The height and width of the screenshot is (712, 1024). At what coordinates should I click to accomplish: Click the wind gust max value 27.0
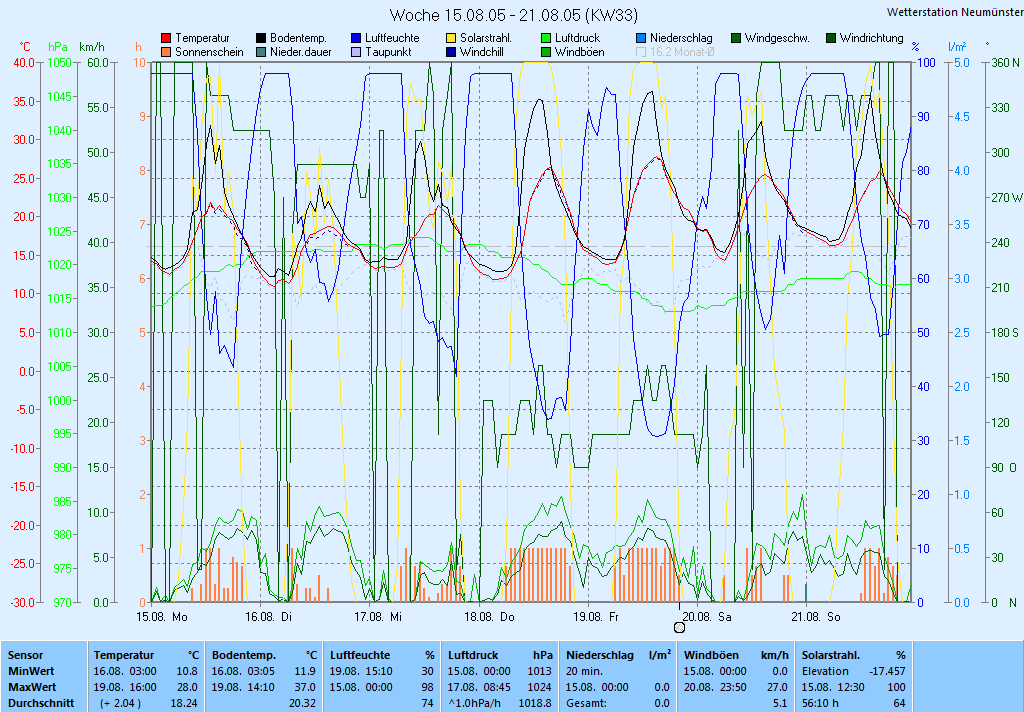coord(777,687)
